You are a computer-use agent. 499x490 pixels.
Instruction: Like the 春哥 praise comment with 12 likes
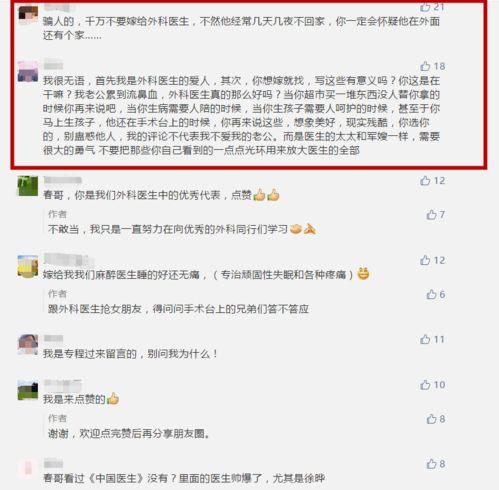click(425, 180)
